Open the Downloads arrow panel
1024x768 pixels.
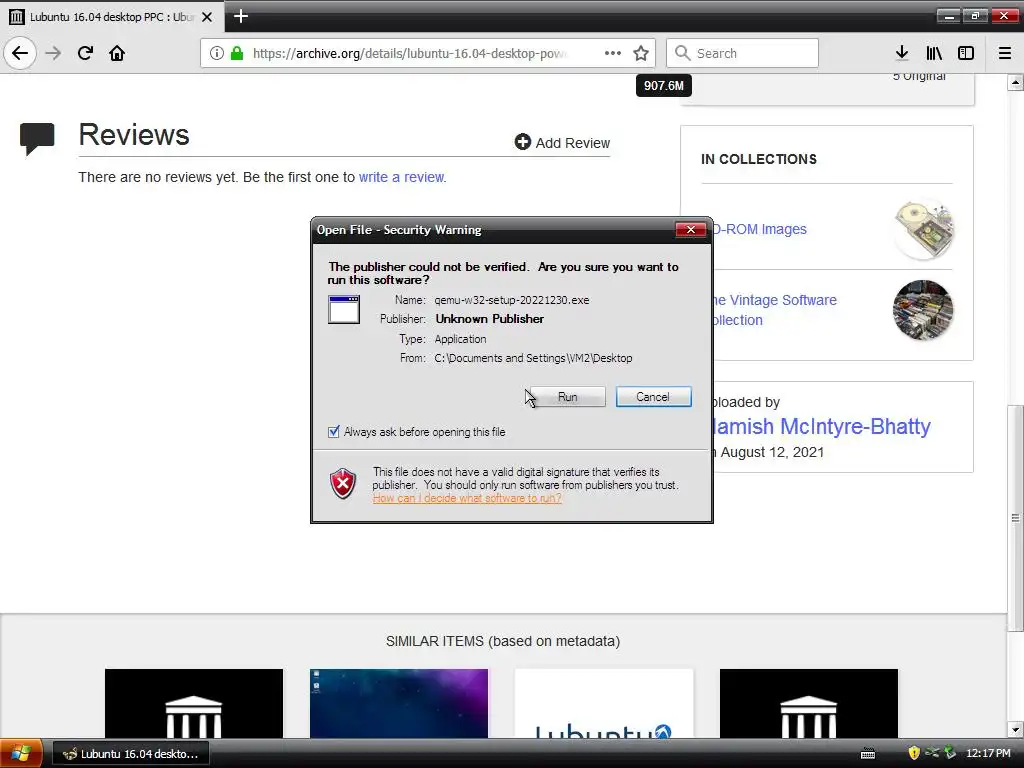(902, 53)
